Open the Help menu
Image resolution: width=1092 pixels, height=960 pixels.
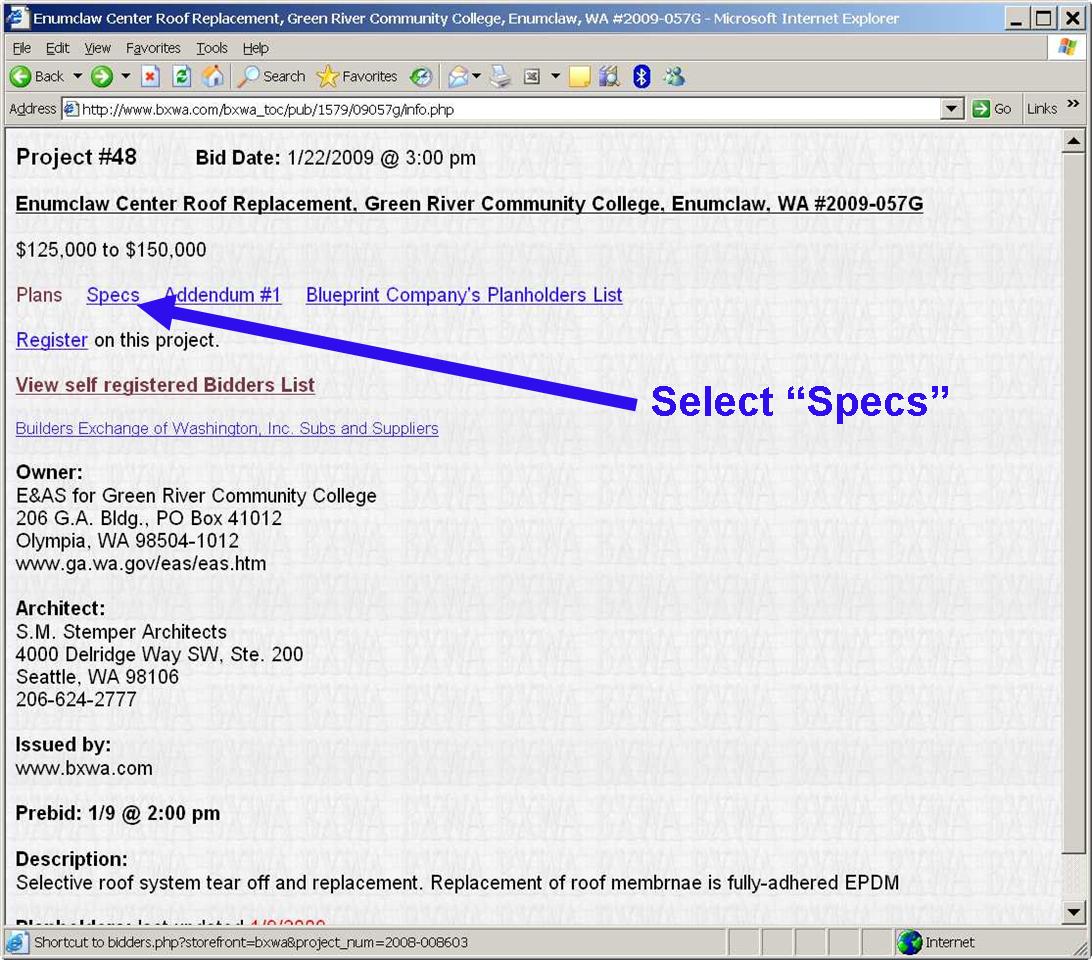pyautogui.click(x=256, y=48)
